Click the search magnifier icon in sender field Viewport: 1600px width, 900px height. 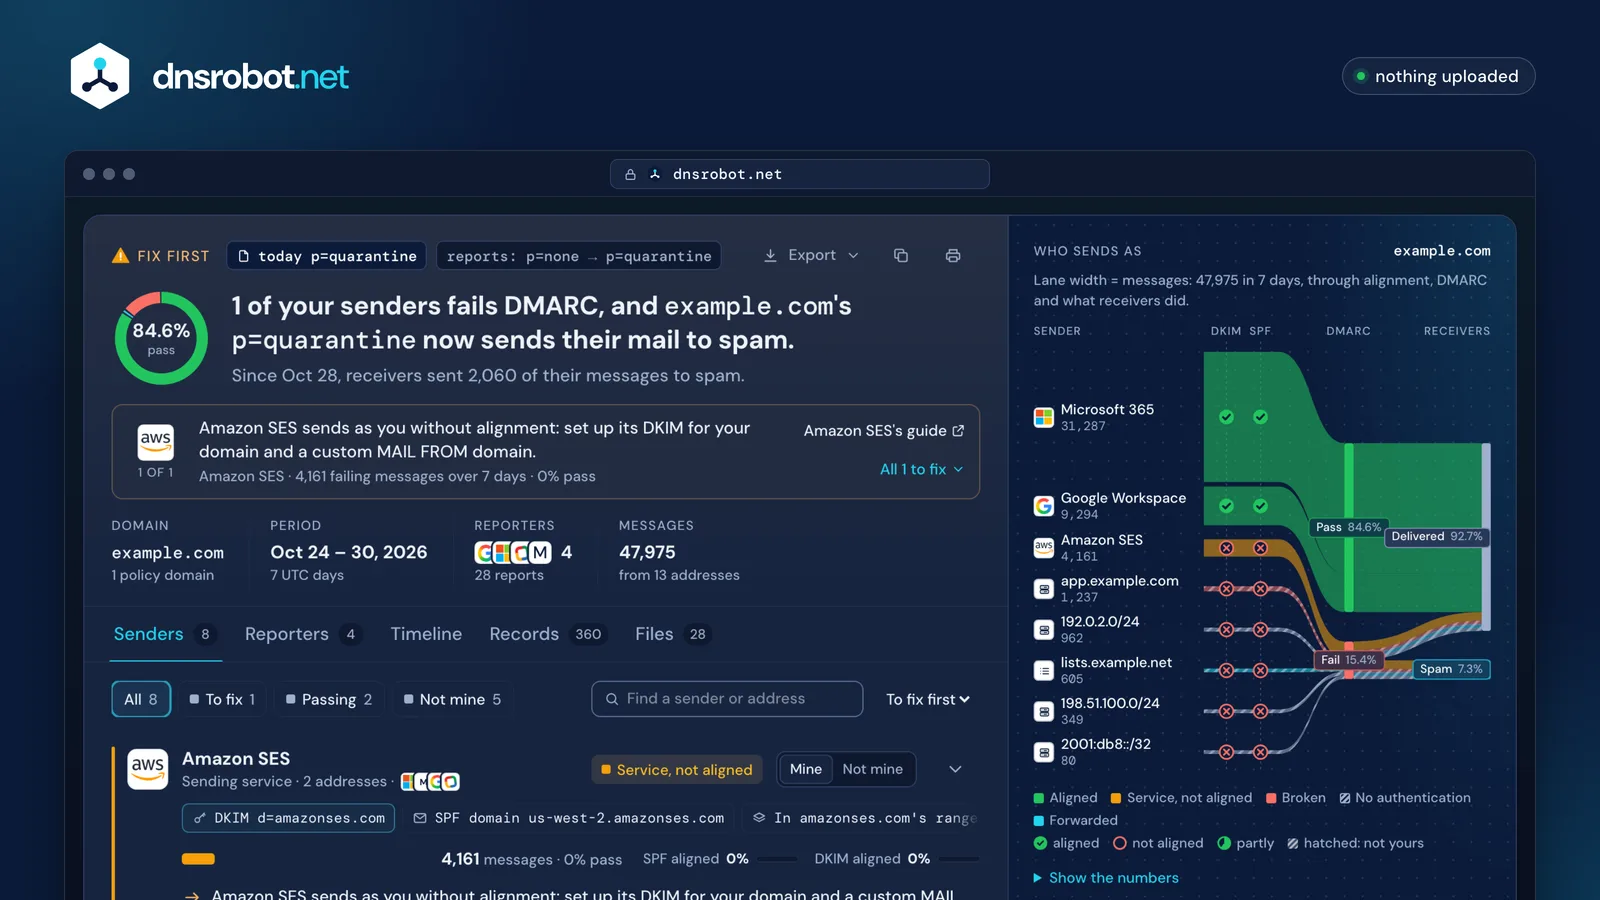(x=612, y=699)
